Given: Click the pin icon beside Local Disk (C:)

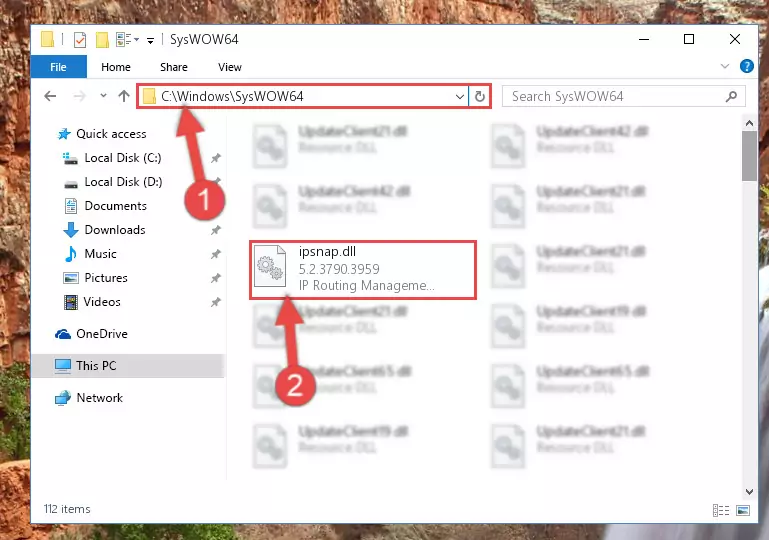Looking at the screenshot, I should (x=215, y=158).
